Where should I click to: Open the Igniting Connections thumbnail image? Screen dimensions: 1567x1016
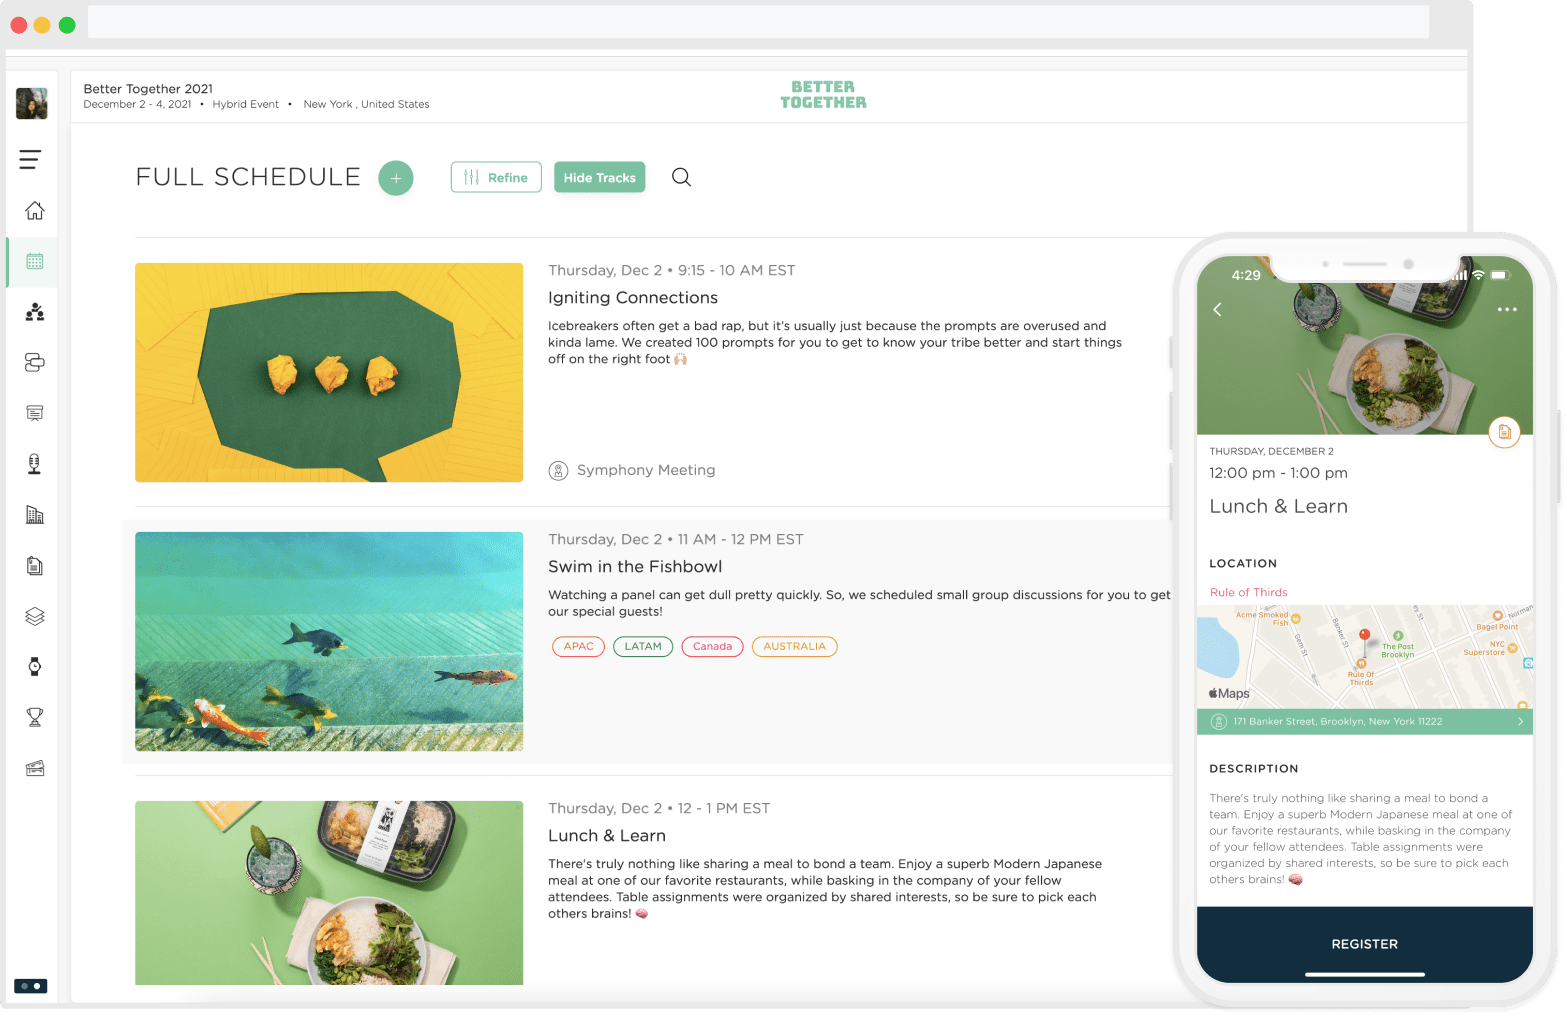(329, 372)
